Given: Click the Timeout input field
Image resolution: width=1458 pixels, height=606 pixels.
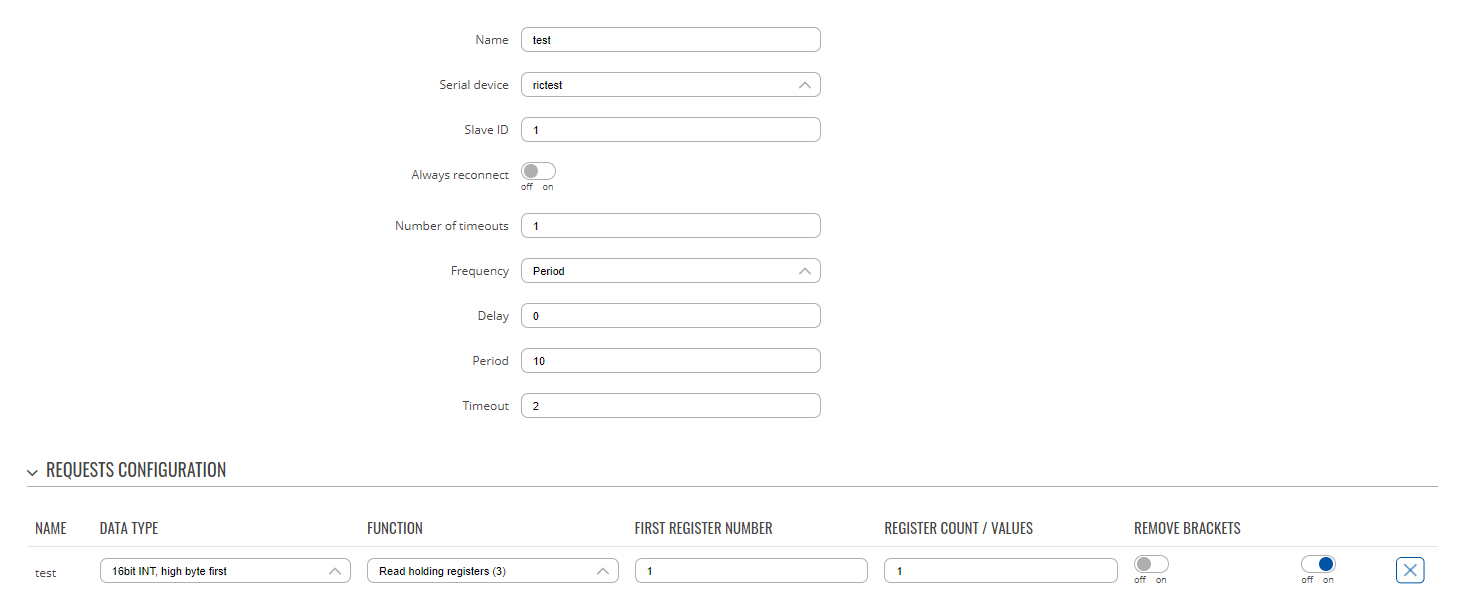Looking at the screenshot, I should (x=671, y=406).
